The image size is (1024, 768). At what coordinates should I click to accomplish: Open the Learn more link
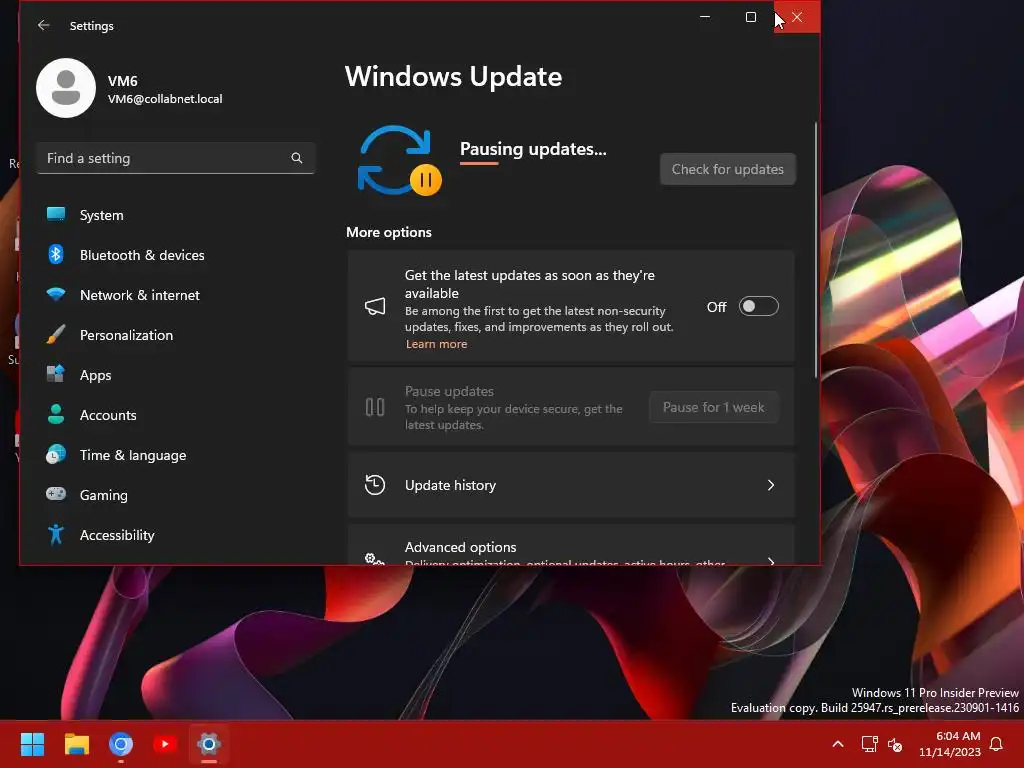(436, 344)
